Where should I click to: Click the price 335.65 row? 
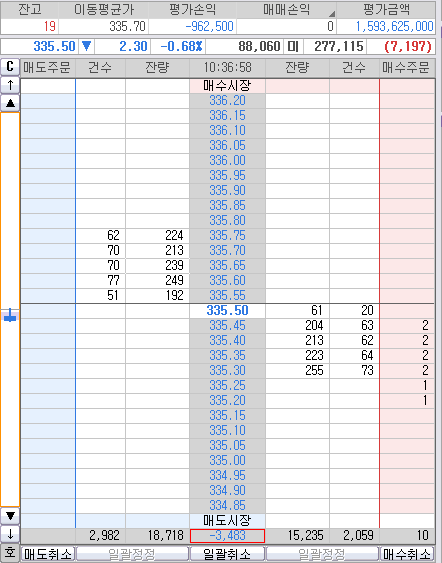(227, 265)
